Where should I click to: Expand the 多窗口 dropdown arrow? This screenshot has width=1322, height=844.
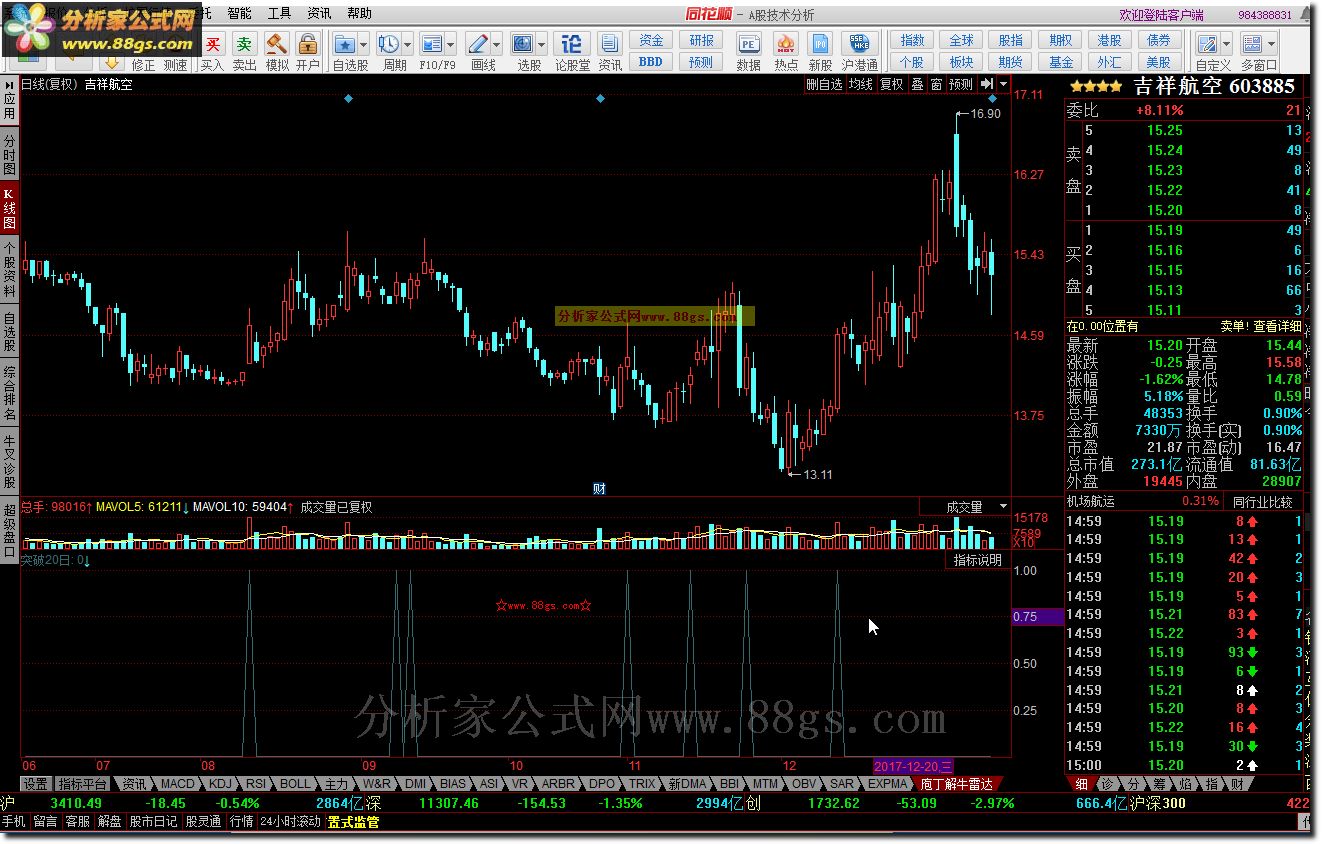[1272, 44]
